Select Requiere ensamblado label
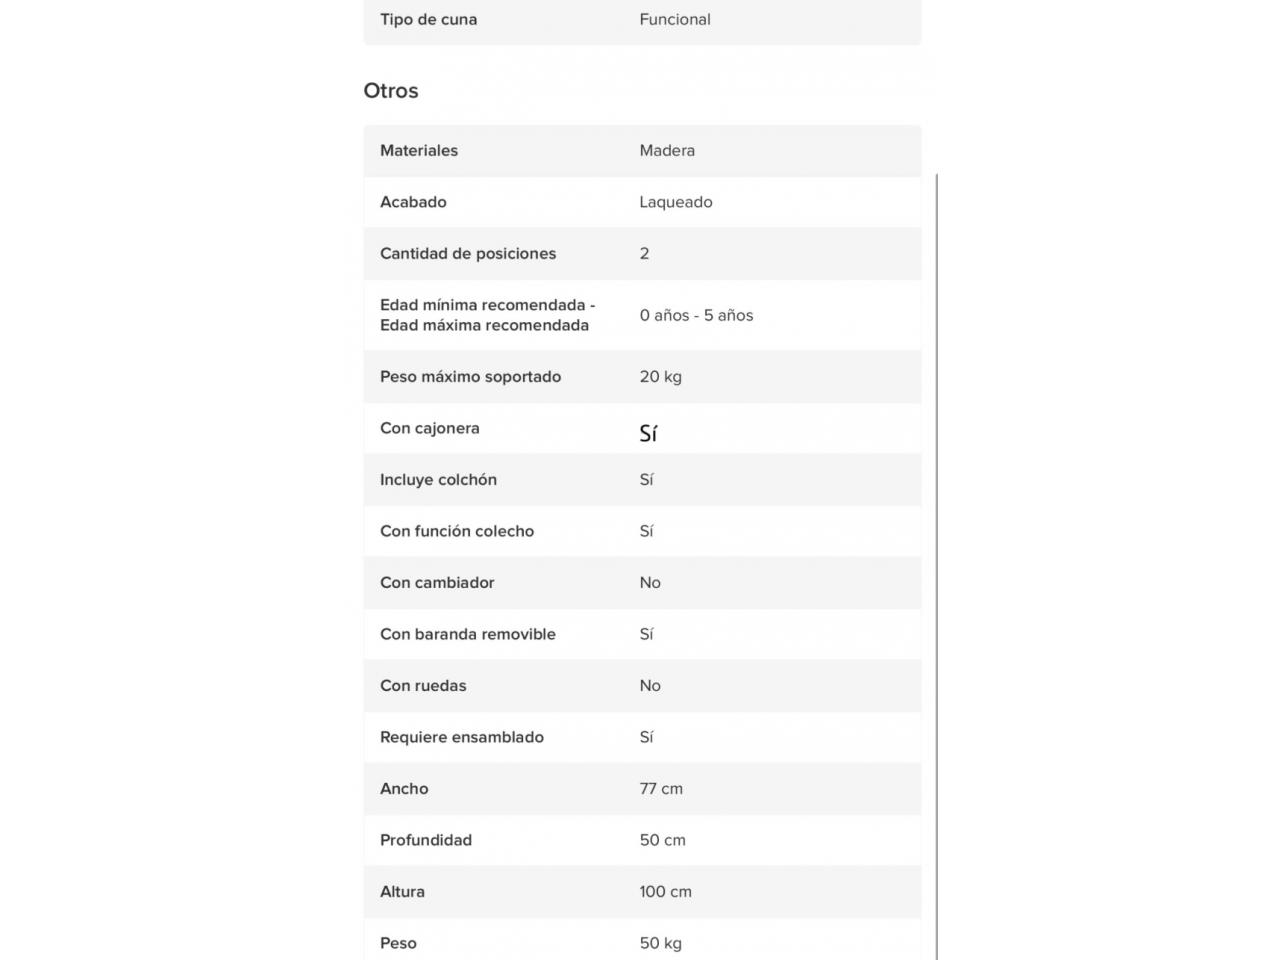1280x960 pixels. coord(462,737)
